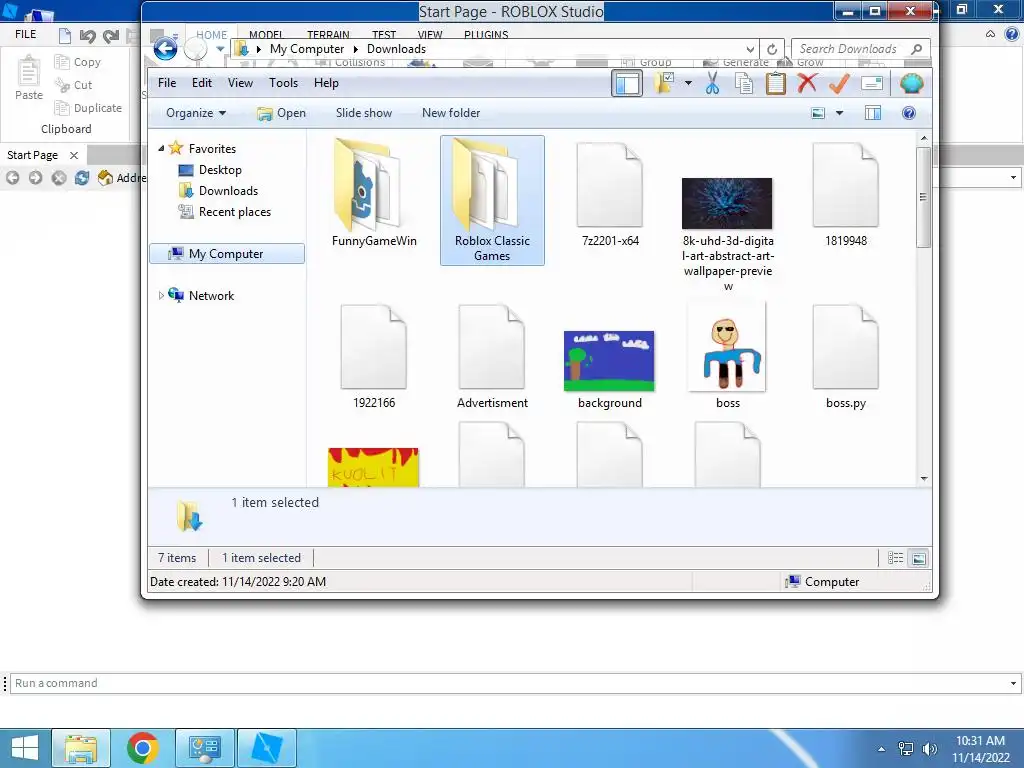
Task: Open the Edit menu in Explorer
Action: click(202, 83)
